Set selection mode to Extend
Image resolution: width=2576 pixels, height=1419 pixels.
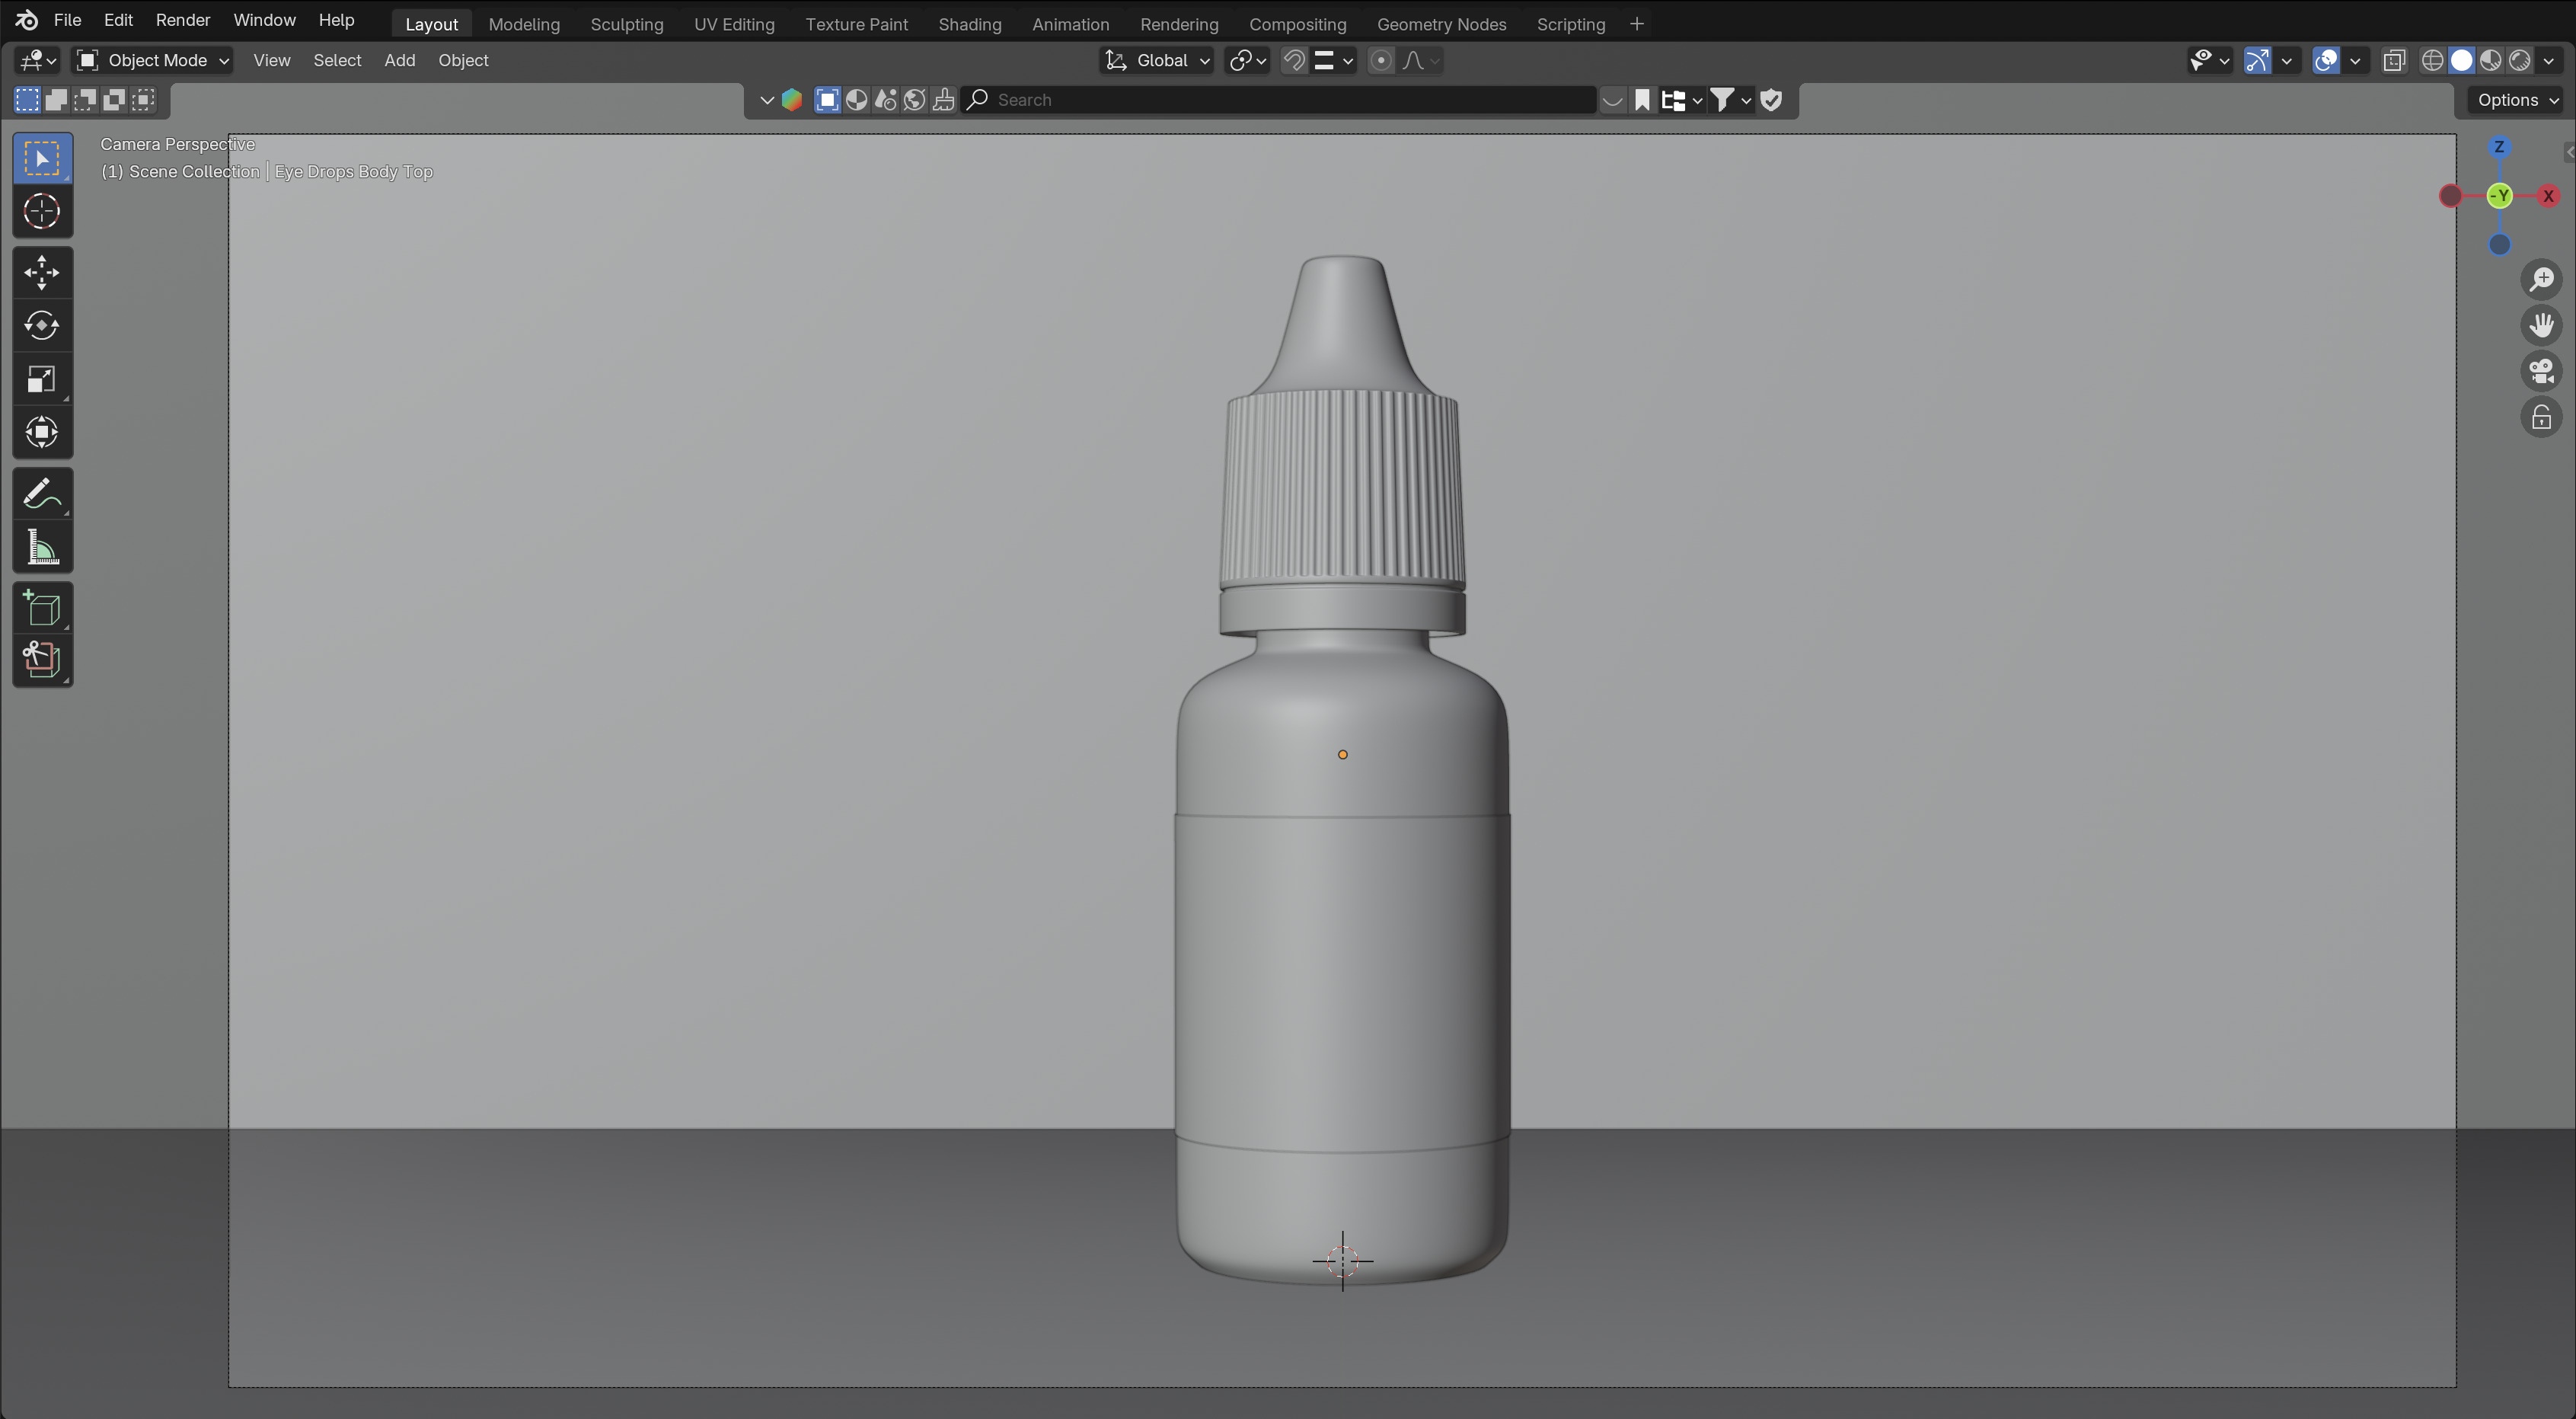pyautogui.click(x=56, y=100)
